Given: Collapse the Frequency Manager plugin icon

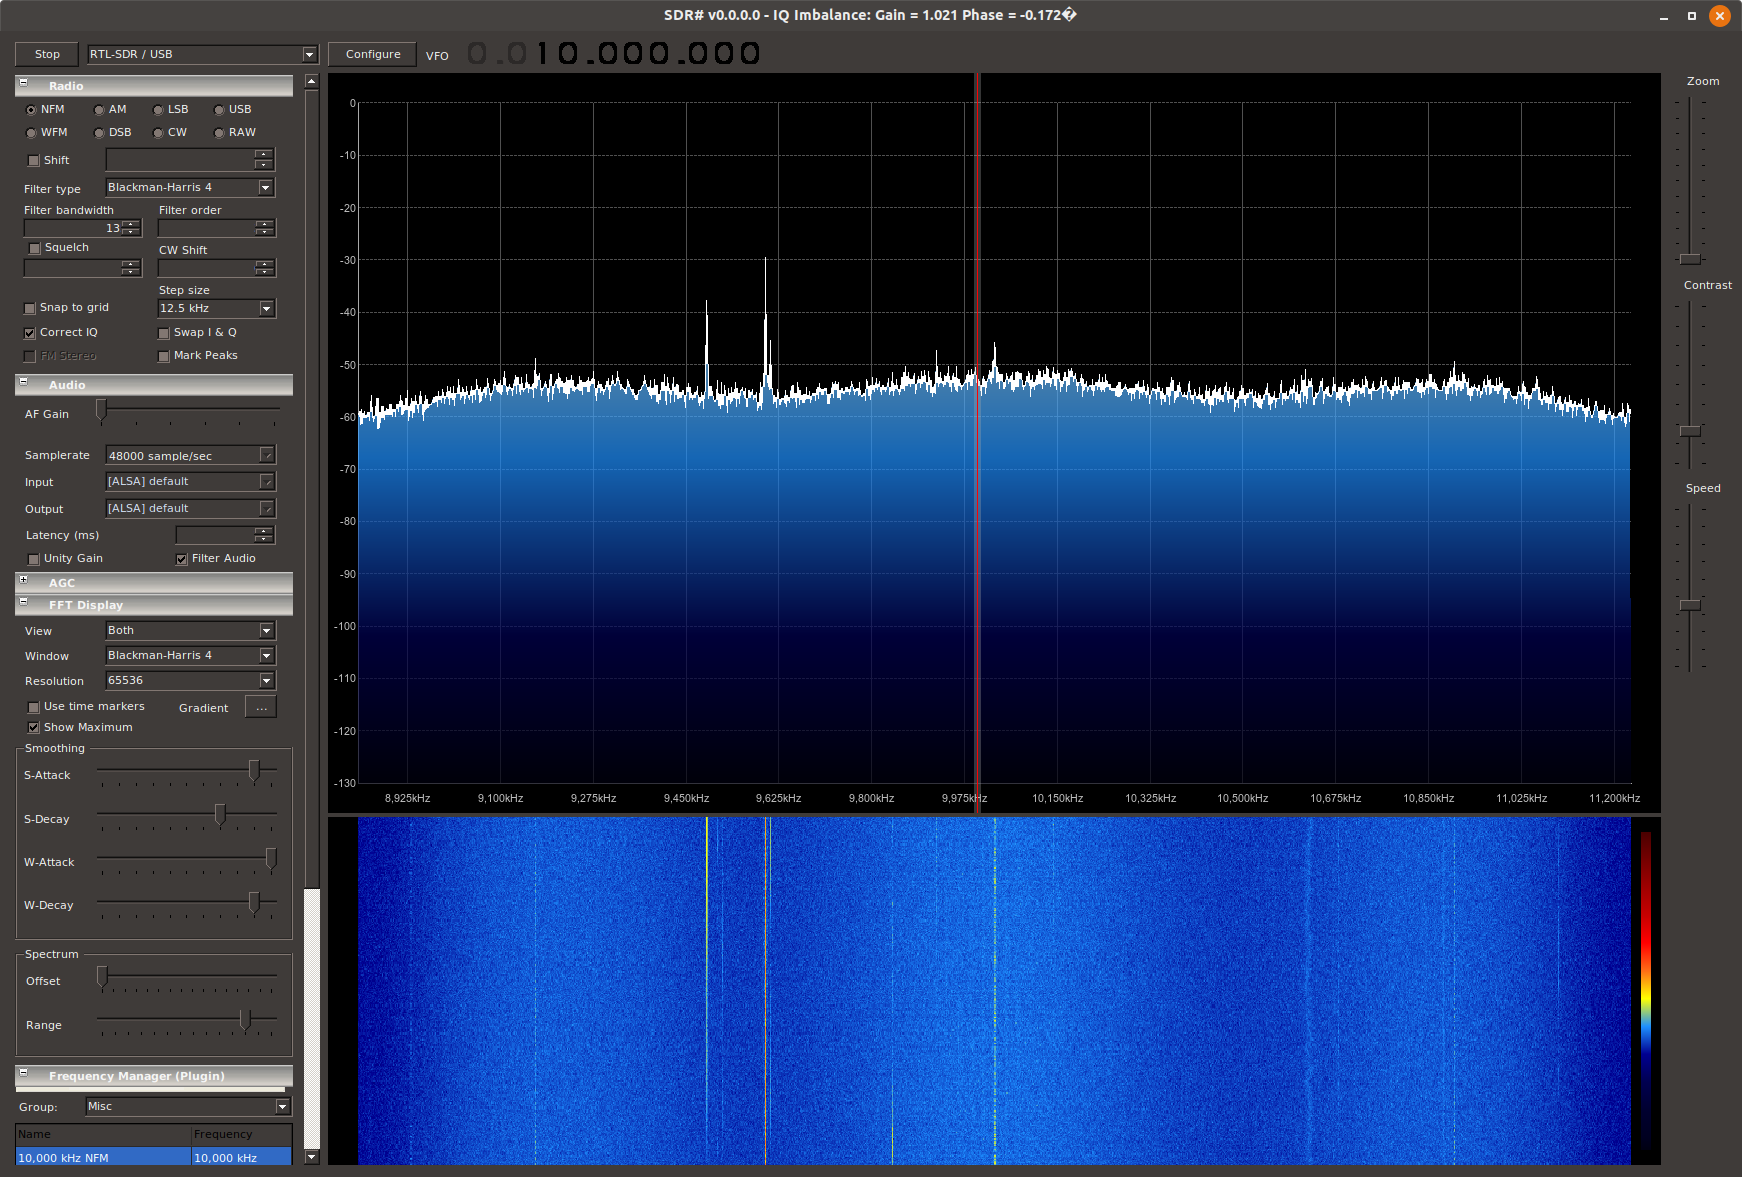Looking at the screenshot, I should tap(24, 1074).
